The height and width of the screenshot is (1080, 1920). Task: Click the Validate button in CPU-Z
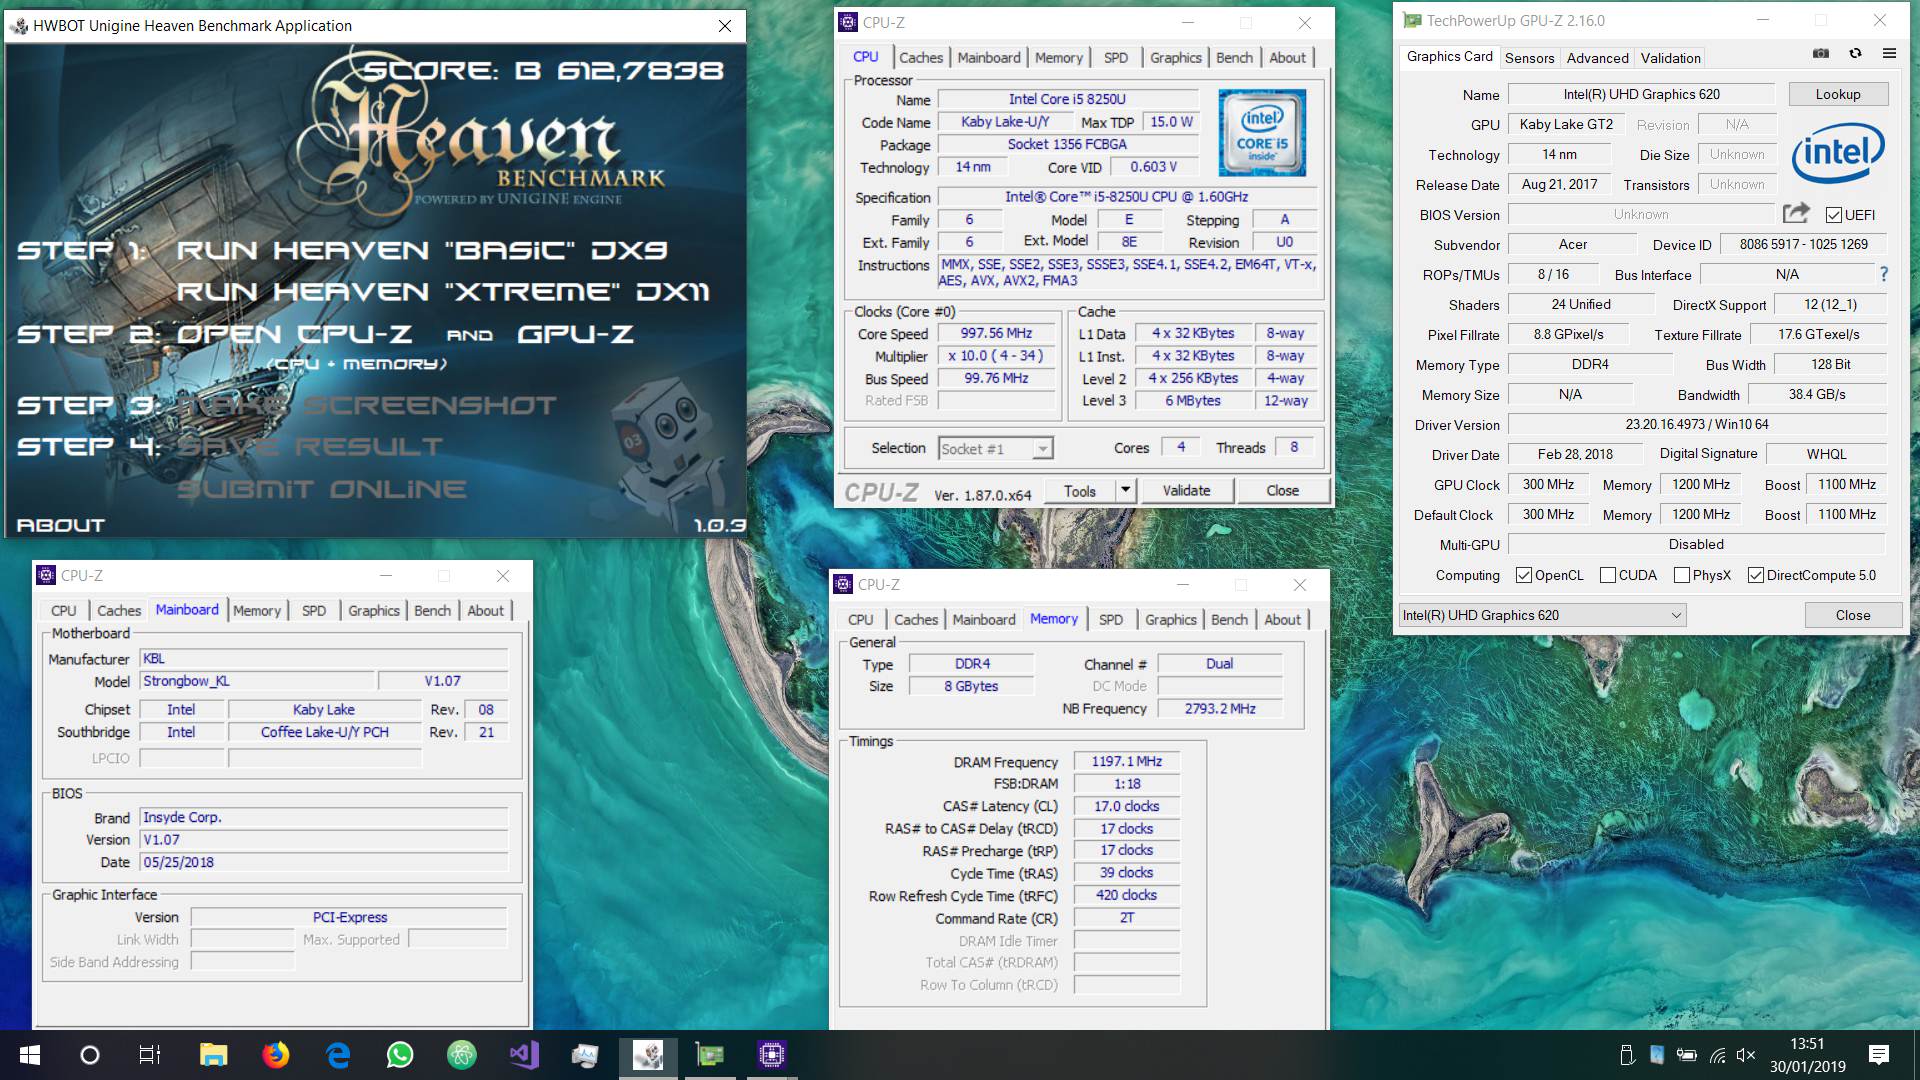pos(1186,490)
